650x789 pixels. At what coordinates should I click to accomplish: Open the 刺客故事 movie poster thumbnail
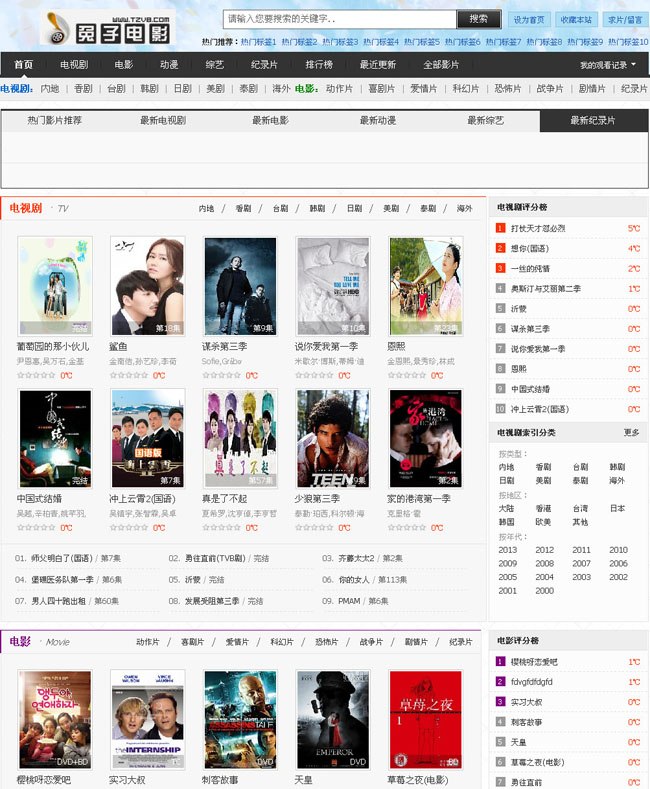click(240, 720)
